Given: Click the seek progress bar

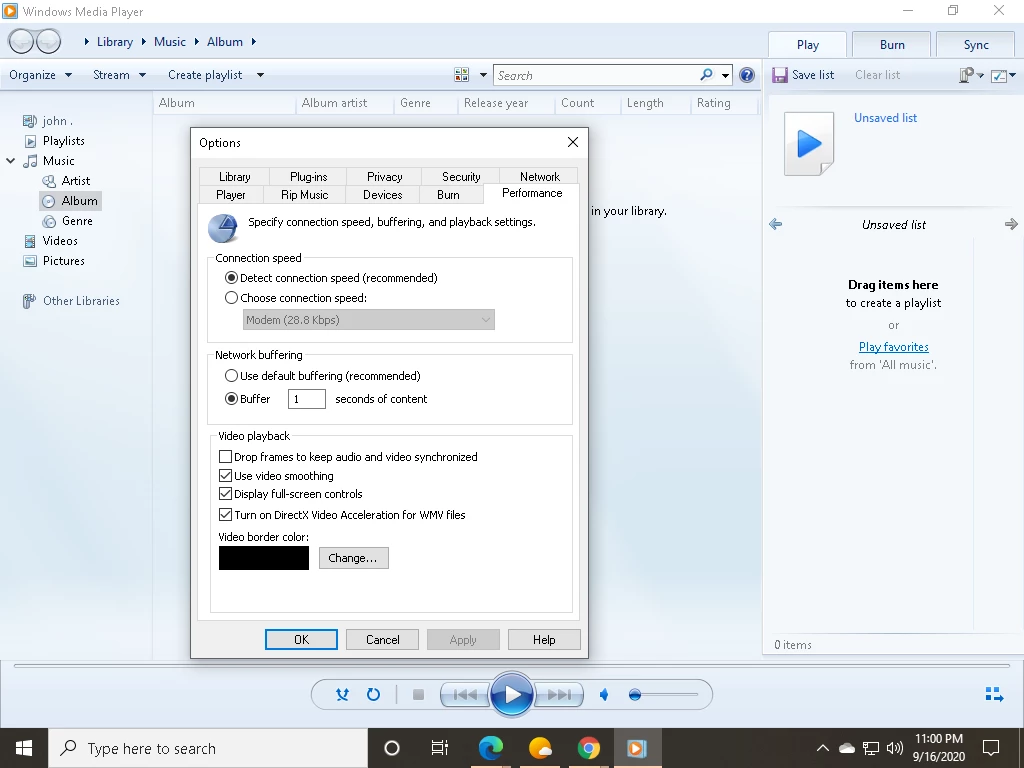Looking at the screenshot, I should click(511, 666).
